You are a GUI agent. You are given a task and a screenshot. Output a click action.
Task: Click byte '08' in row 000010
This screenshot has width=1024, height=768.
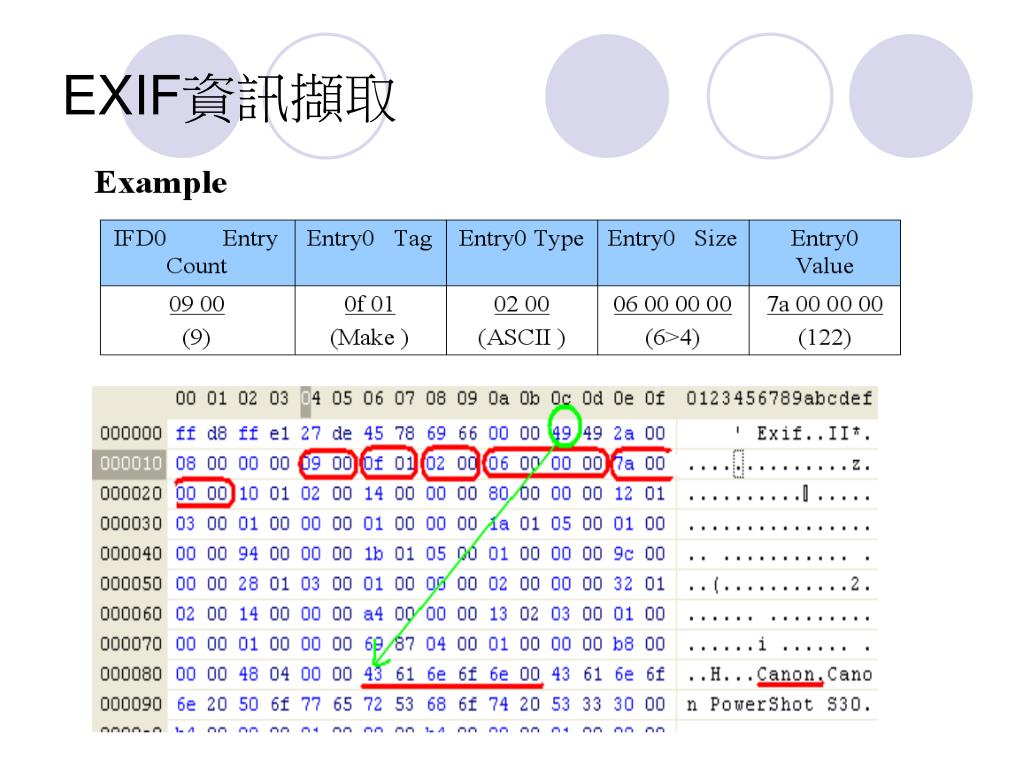(185, 464)
